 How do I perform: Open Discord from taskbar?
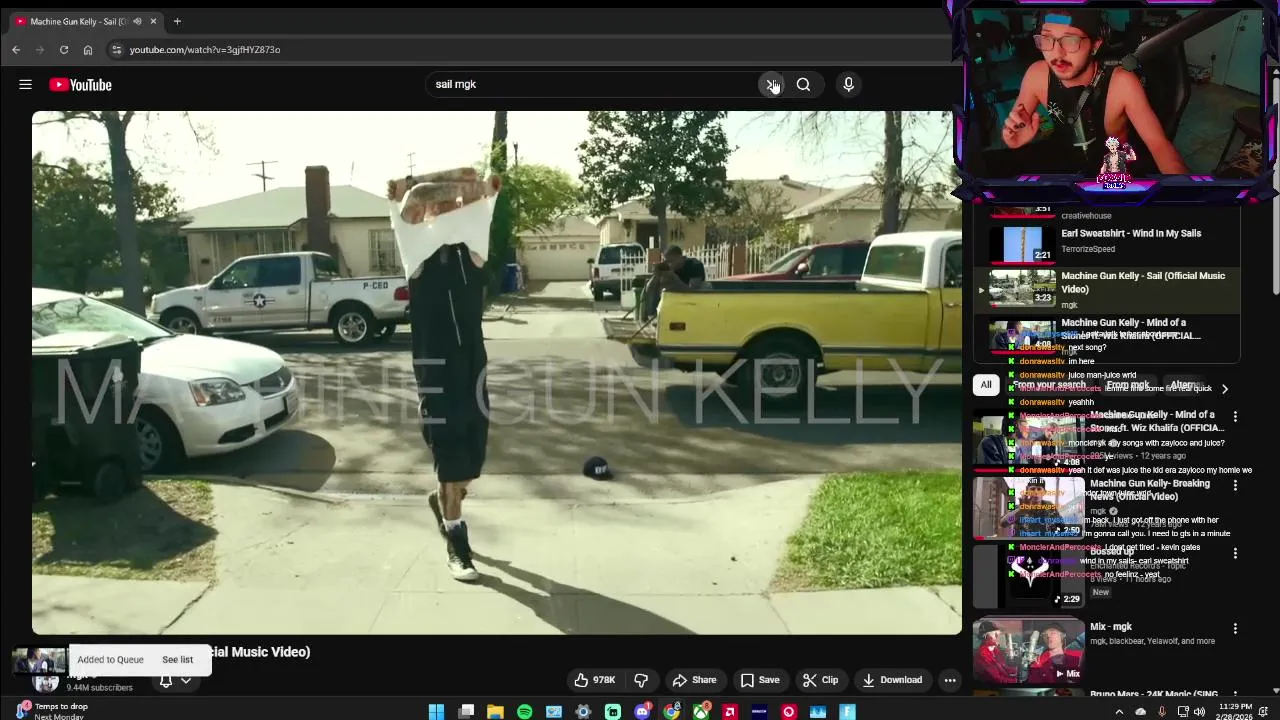pos(642,712)
